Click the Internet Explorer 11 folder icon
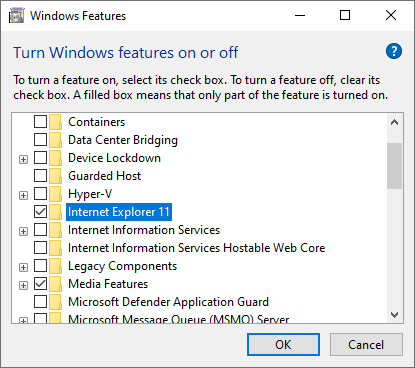The image size is (415, 368). tap(55, 212)
